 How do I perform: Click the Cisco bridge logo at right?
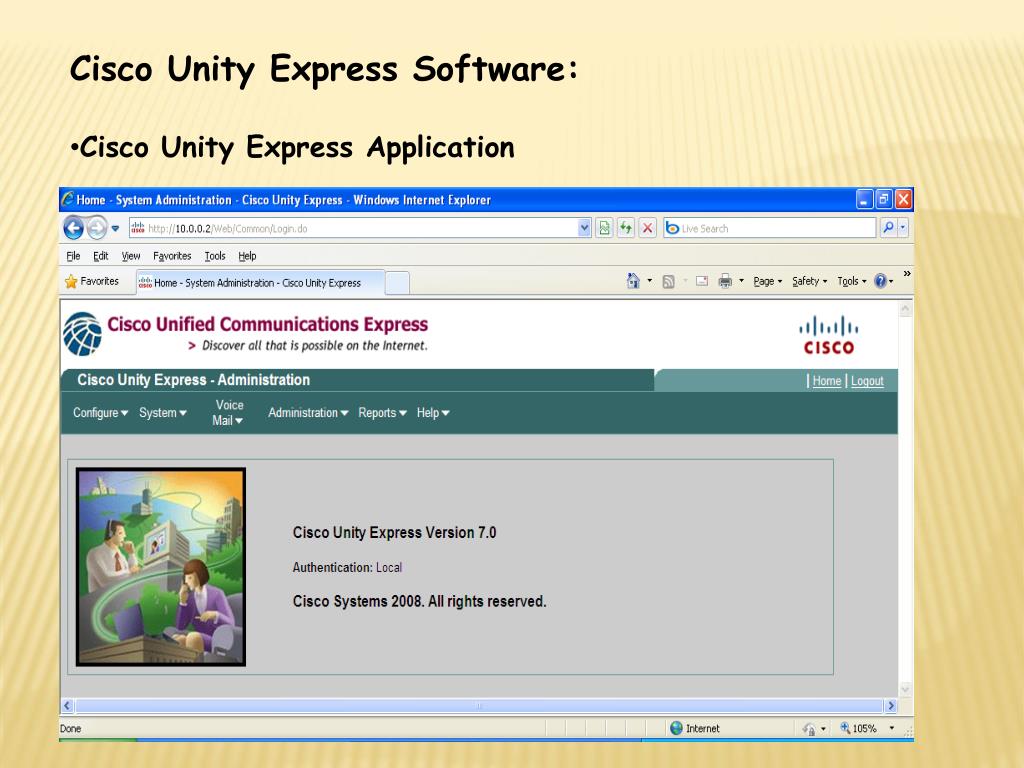tap(829, 335)
